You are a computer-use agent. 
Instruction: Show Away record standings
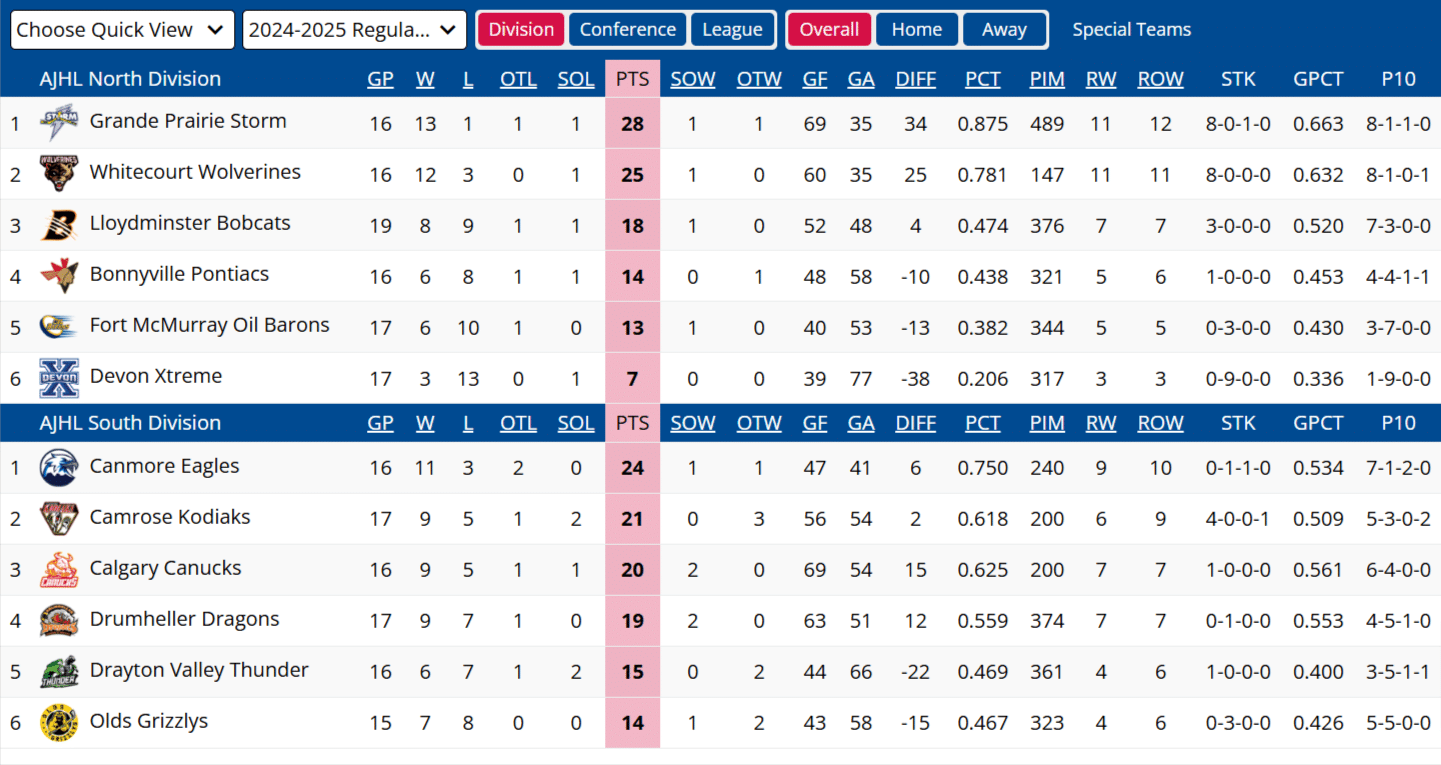tap(1004, 30)
